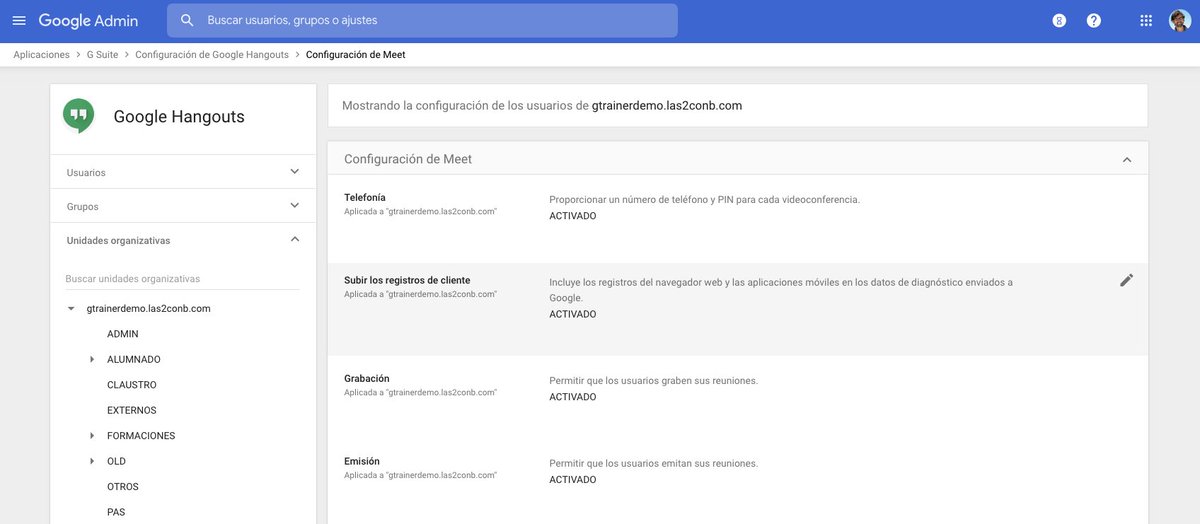Screen dimensions: 1200x524
Task: Open the main hamburger menu
Action: tap(19, 20)
